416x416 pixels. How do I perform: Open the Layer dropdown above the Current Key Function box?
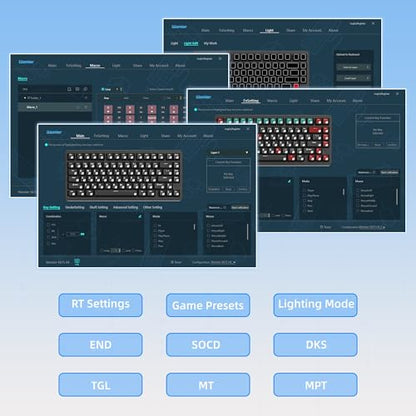pyautogui.click(x=229, y=153)
